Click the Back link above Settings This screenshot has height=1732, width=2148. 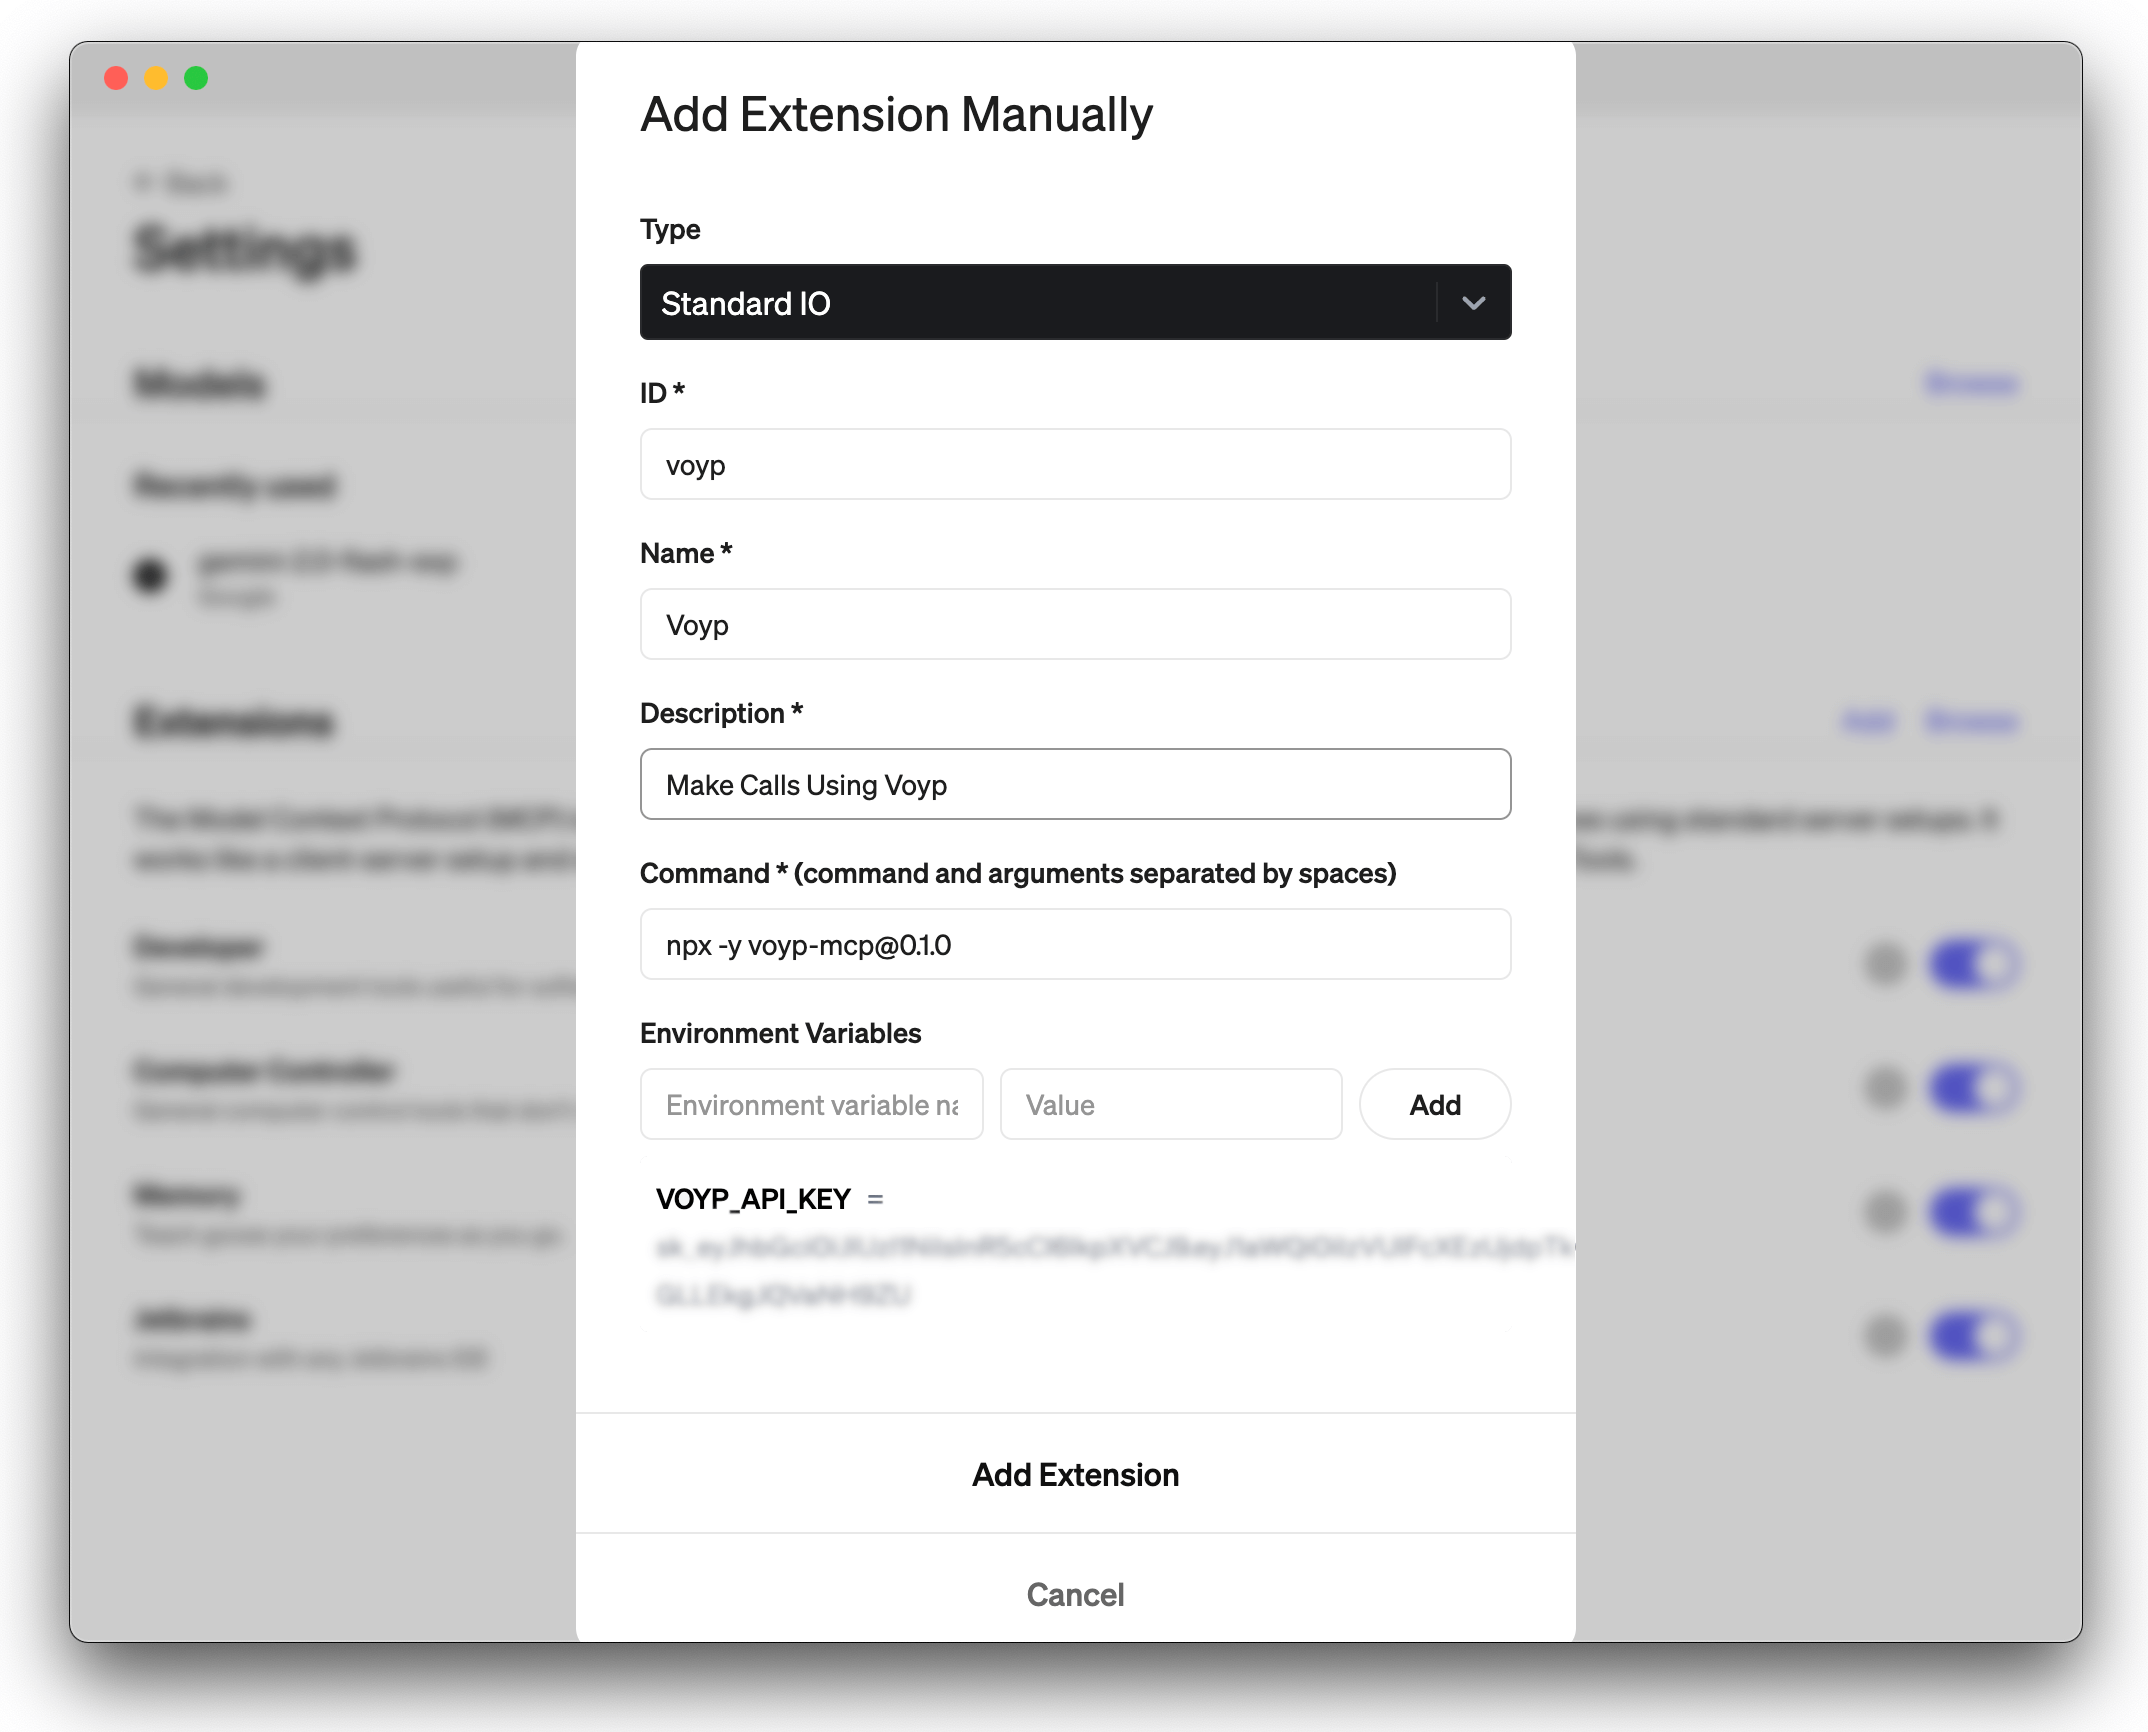click(x=180, y=182)
